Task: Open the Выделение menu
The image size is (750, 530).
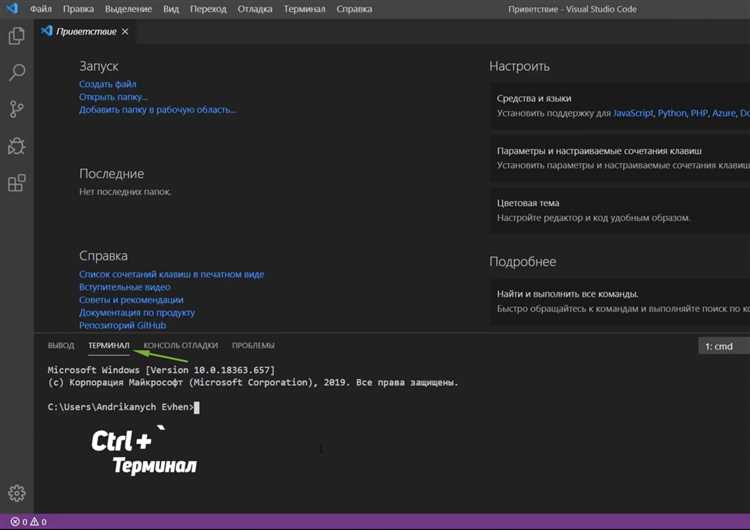Action: 128,9
